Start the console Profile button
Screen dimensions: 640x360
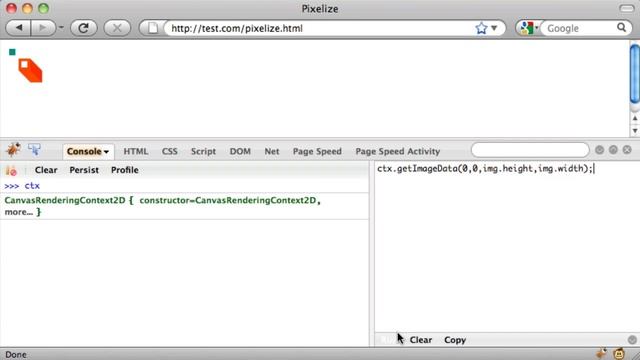click(124, 170)
